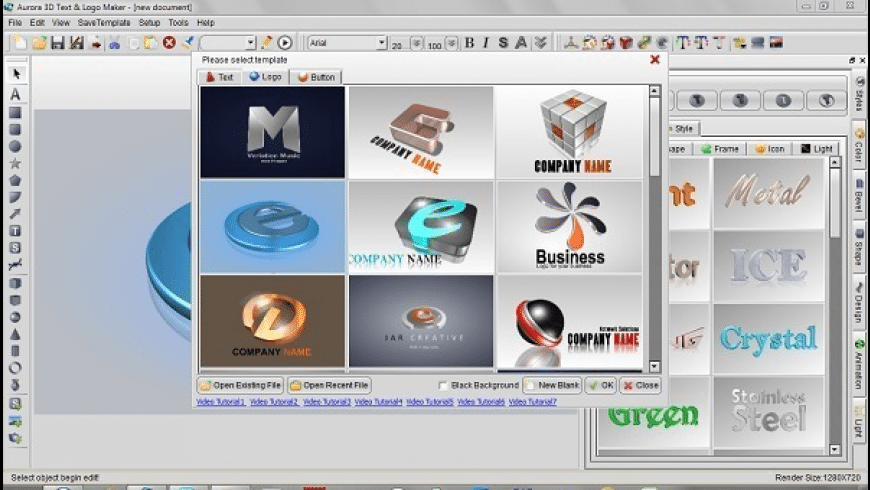Pick the circle shape tool

coord(16,146)
